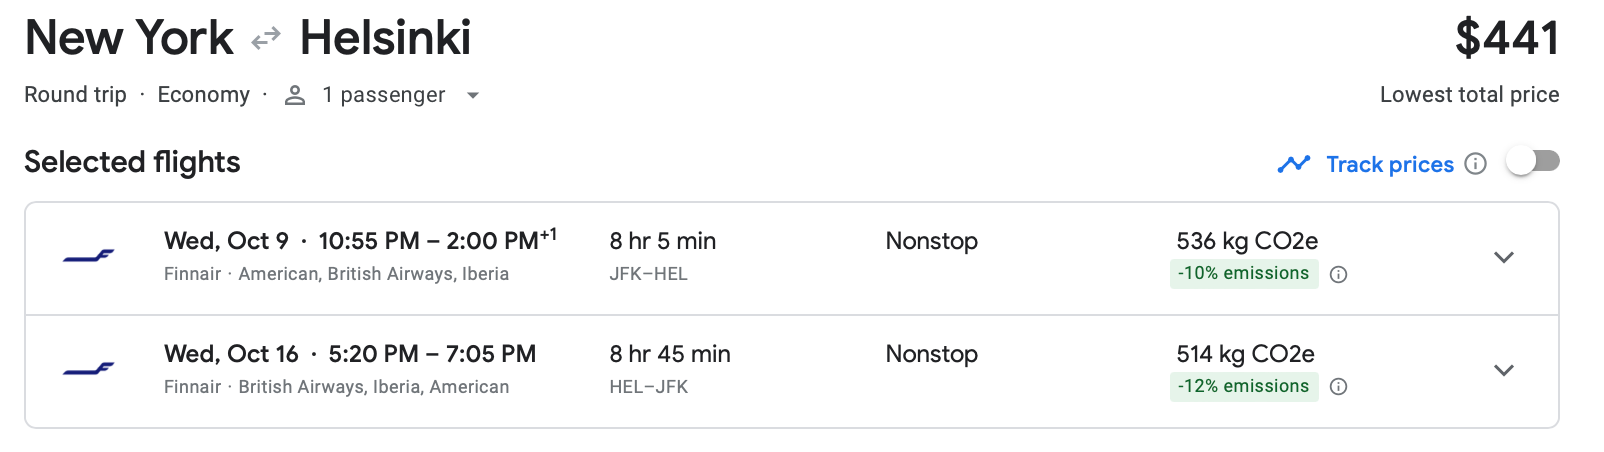Click the 1 passenger label
This screenshot has height=452, width=1604.
[x=384, y=95]
